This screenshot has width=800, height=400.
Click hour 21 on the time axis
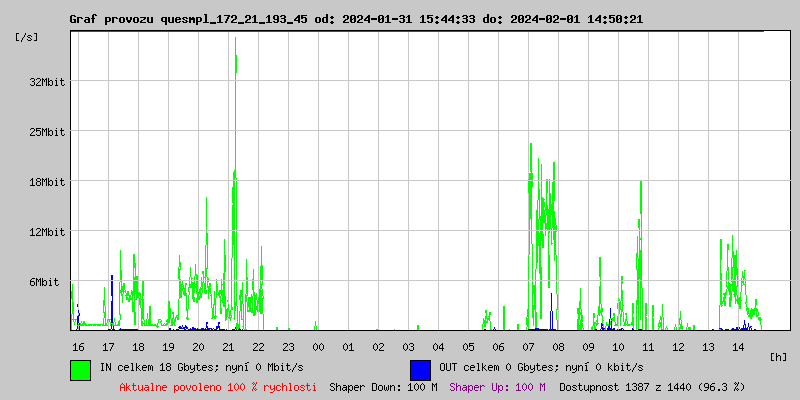pyautogui.click(x=228, y=346)
